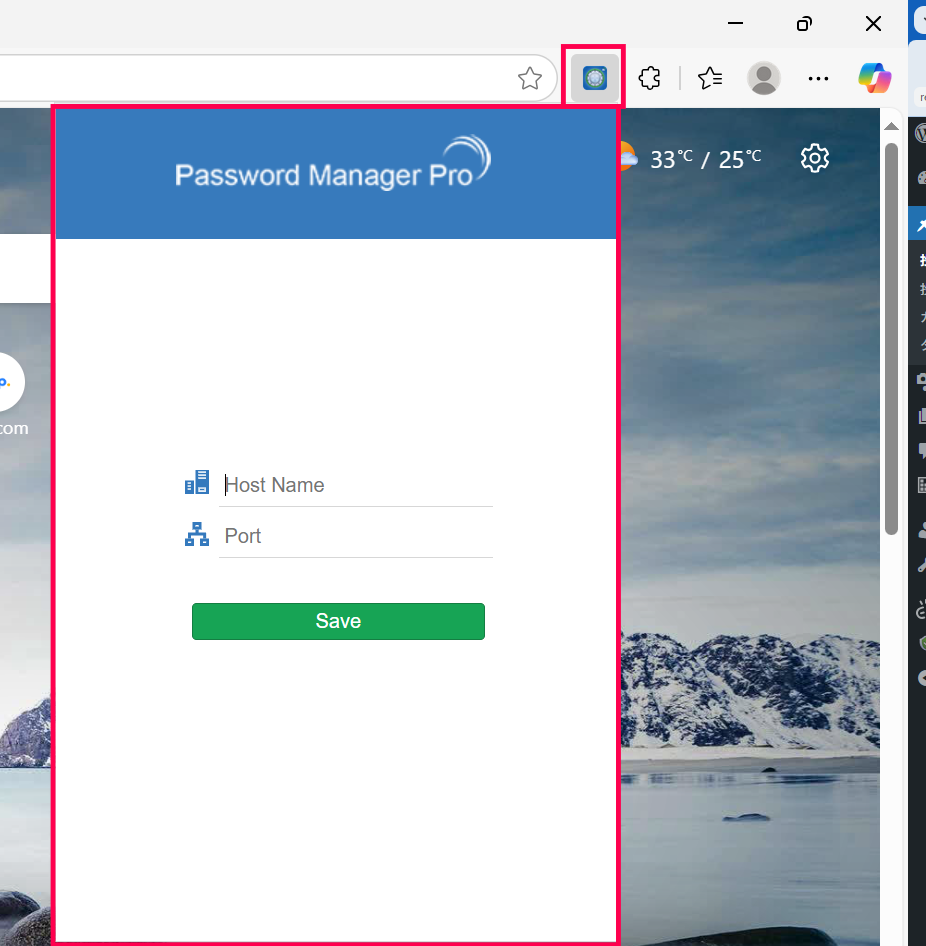Close the browser window
This screenshot has height=946, width=926.
click(x=873, y=24)
